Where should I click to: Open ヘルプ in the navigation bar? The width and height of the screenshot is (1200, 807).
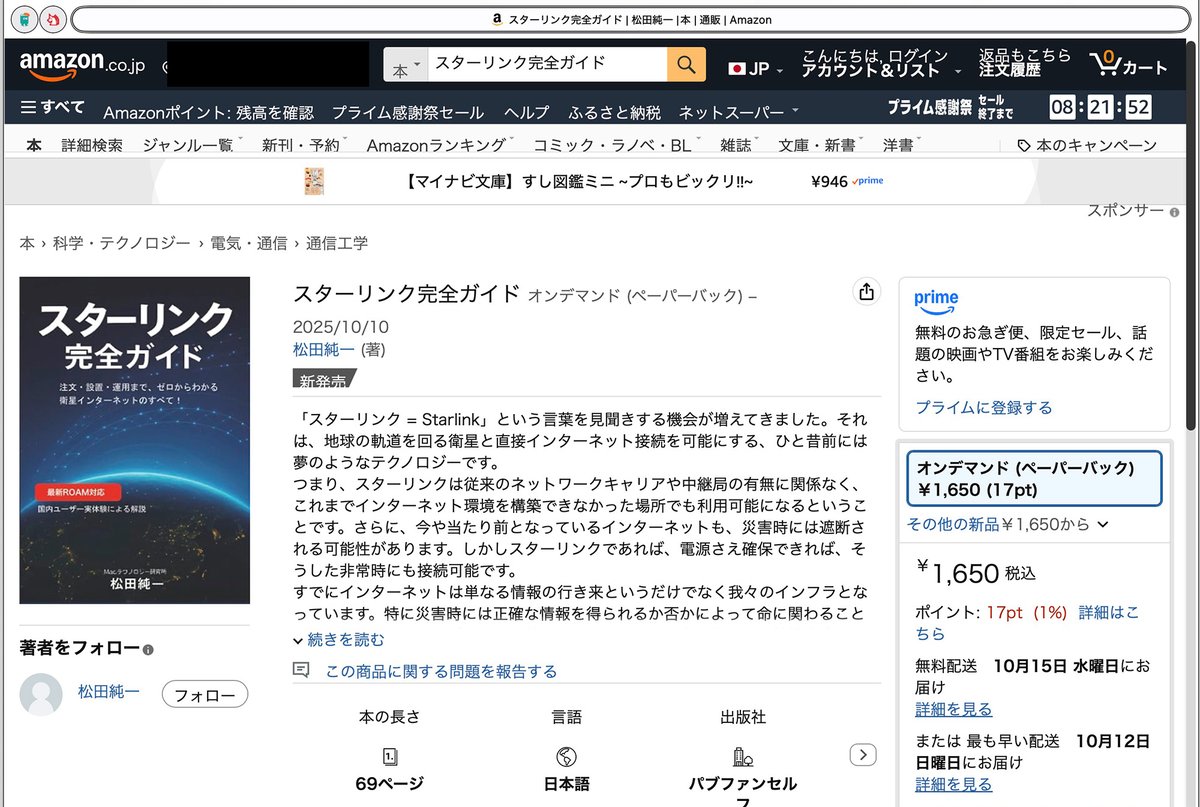tap(527, 112)
